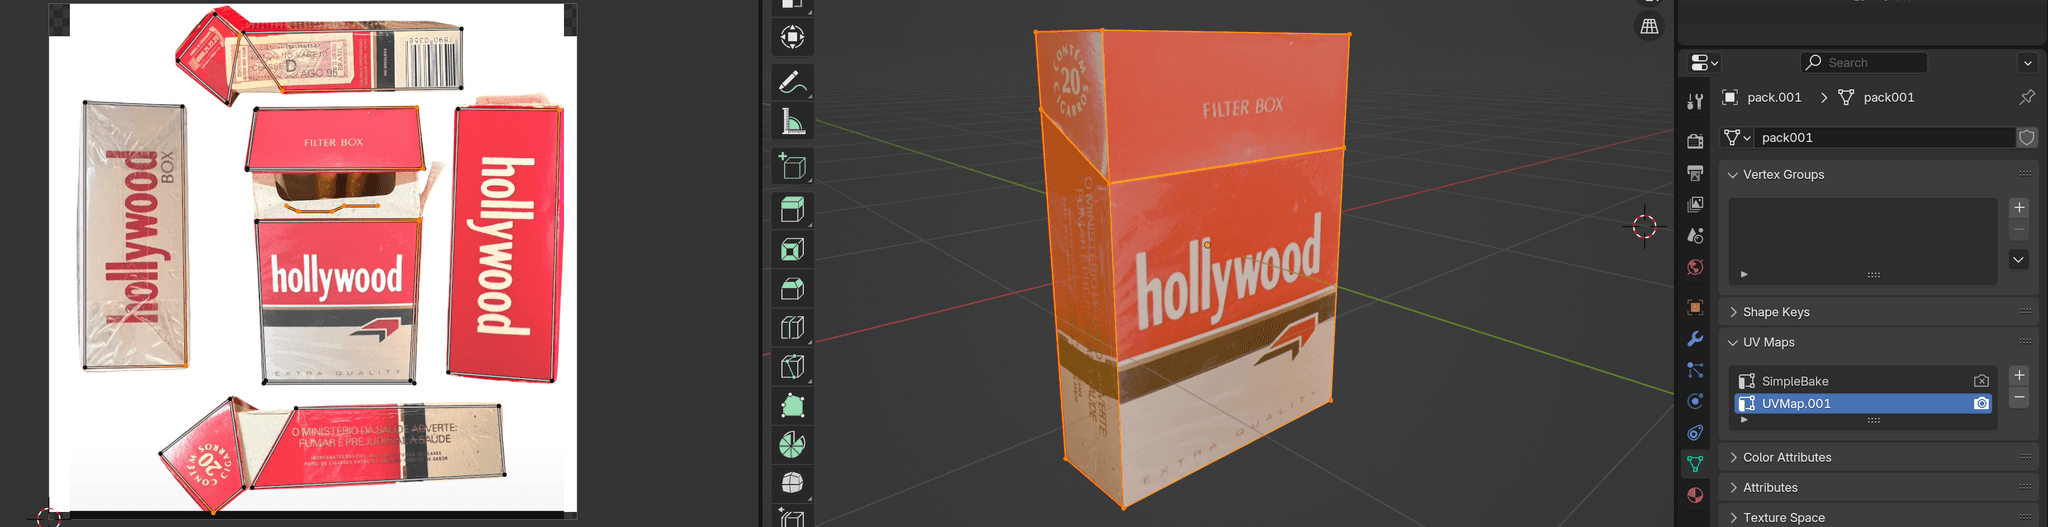Select the Add Cube tool

coord(791,166)
